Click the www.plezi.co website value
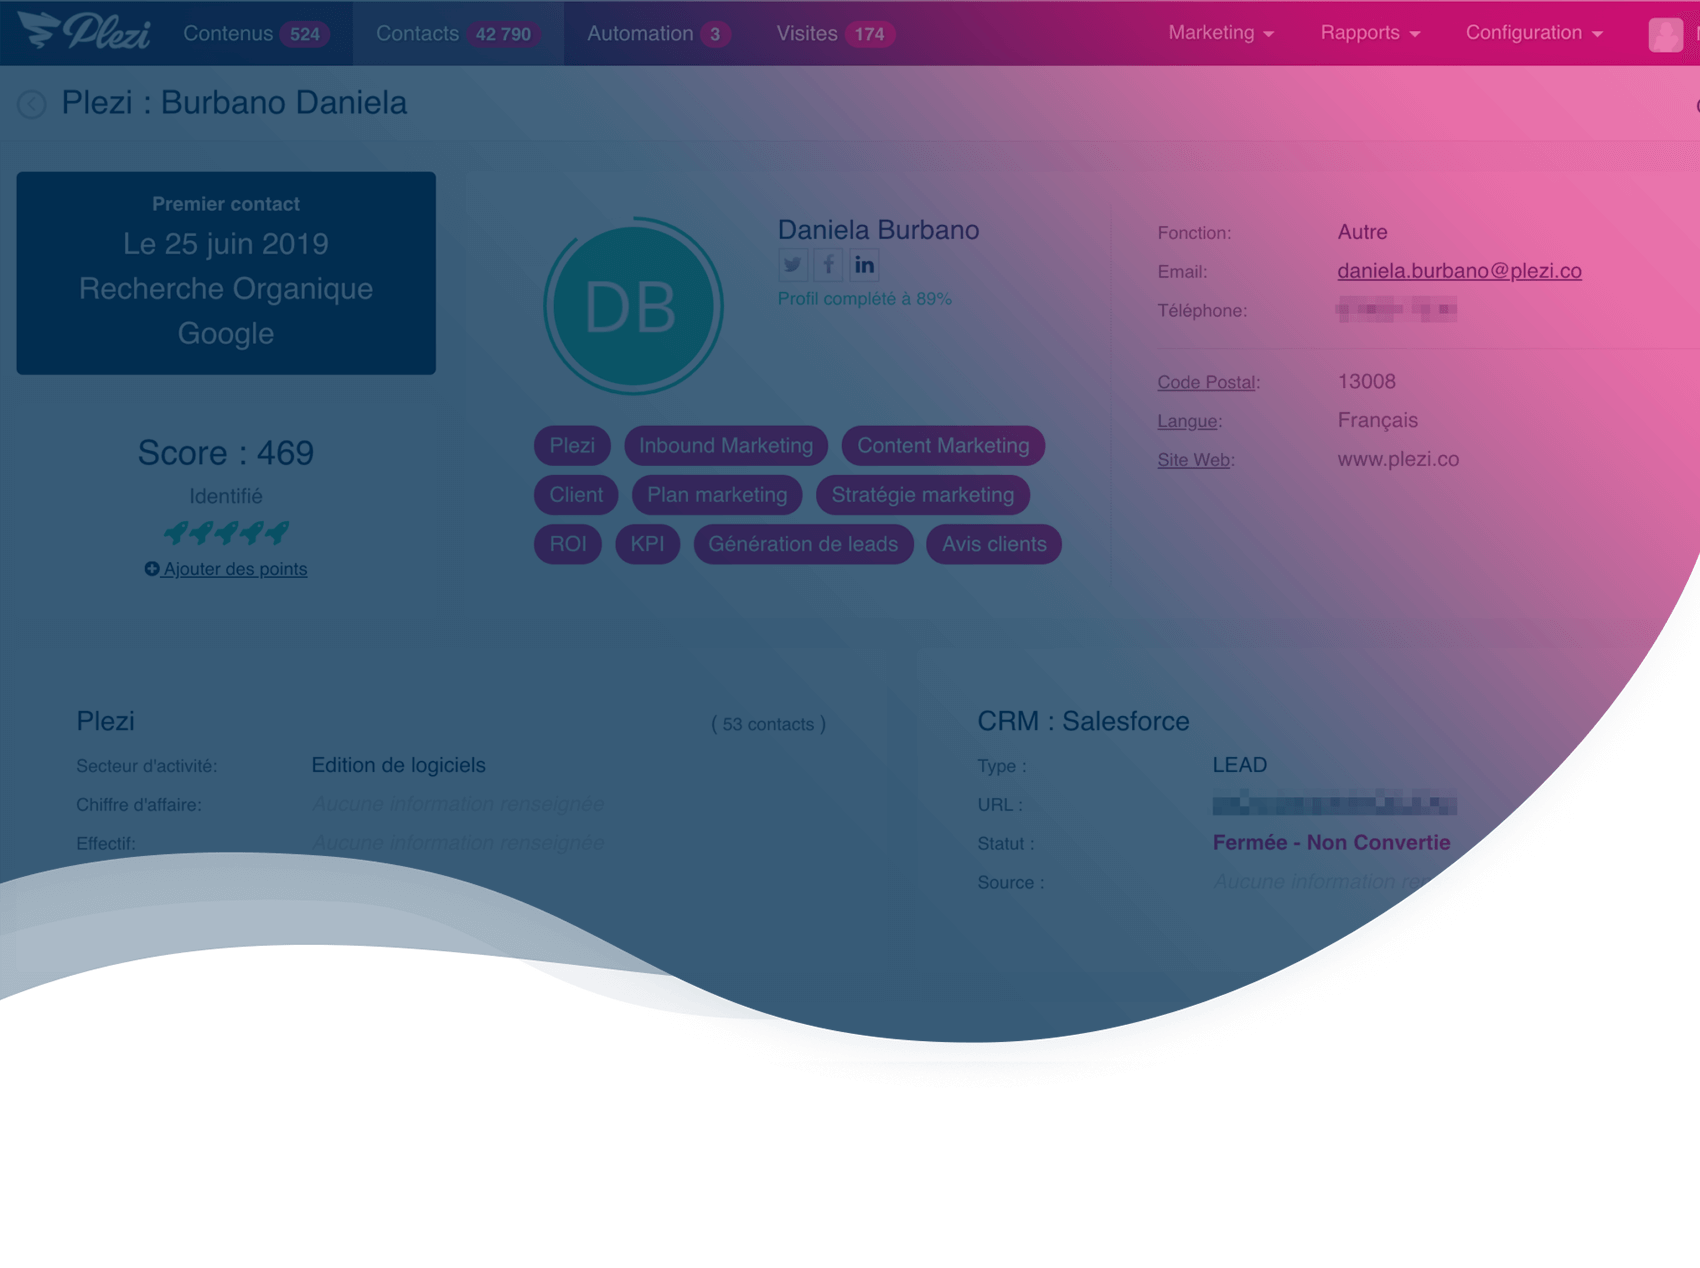The image size is (1700, 1268). point(1398,459)
